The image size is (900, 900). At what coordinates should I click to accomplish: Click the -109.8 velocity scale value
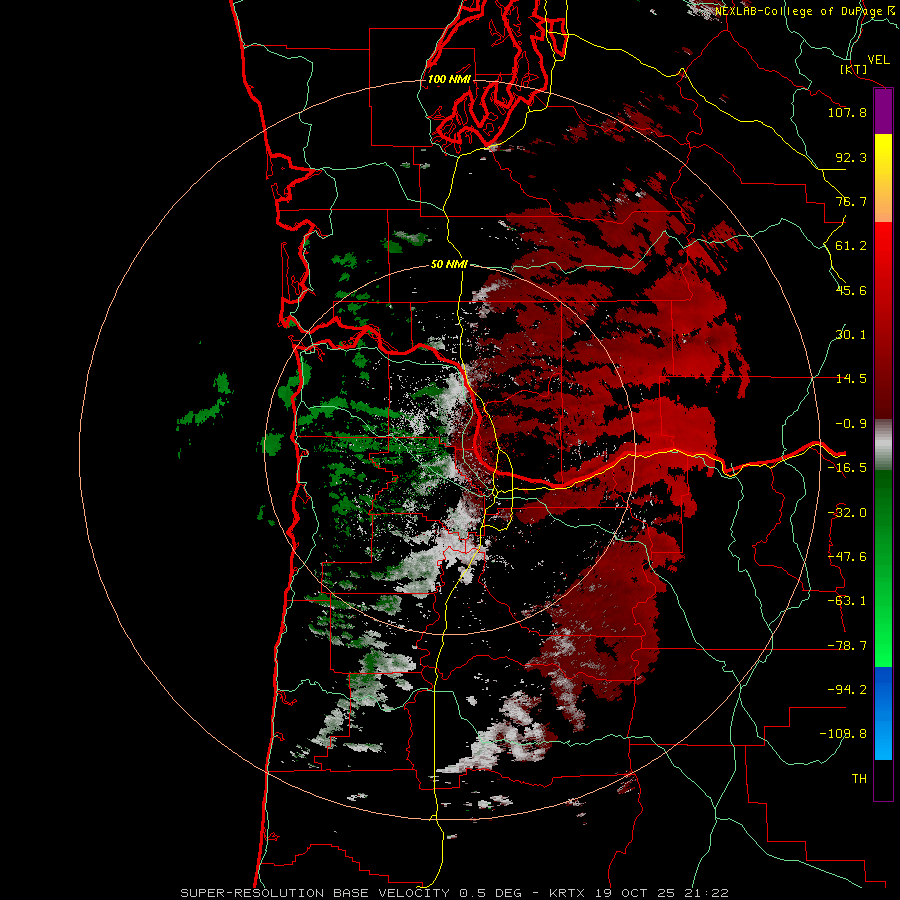[843, 734]
